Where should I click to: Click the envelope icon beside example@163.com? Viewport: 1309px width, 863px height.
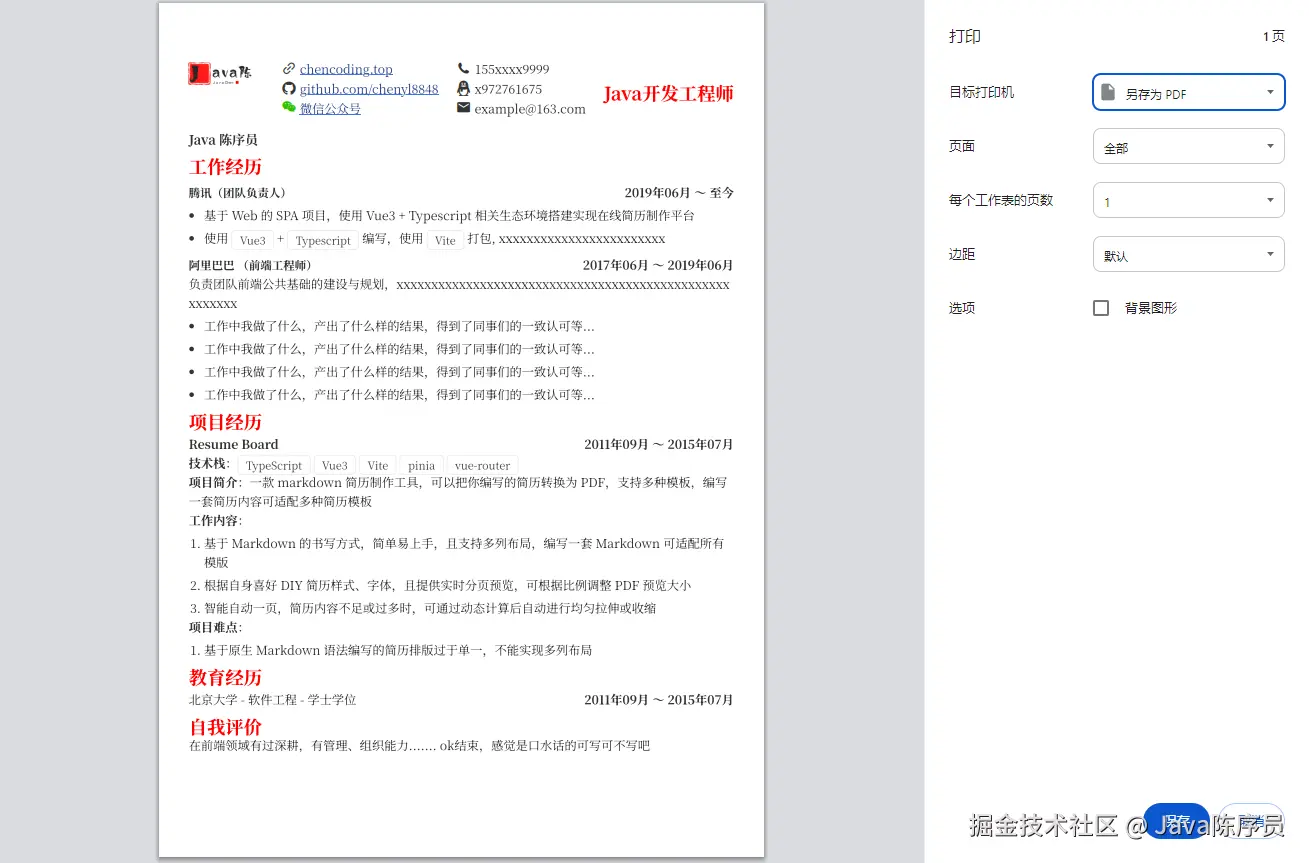[463, 108]
